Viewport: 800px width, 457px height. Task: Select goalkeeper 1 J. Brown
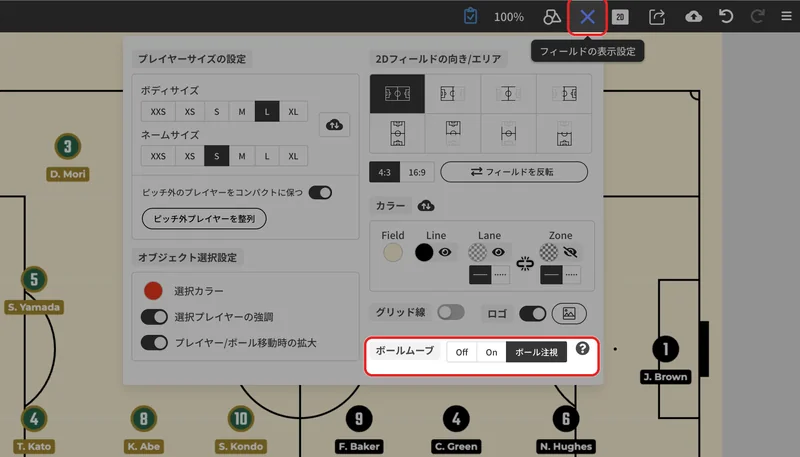tap(665, 349)
